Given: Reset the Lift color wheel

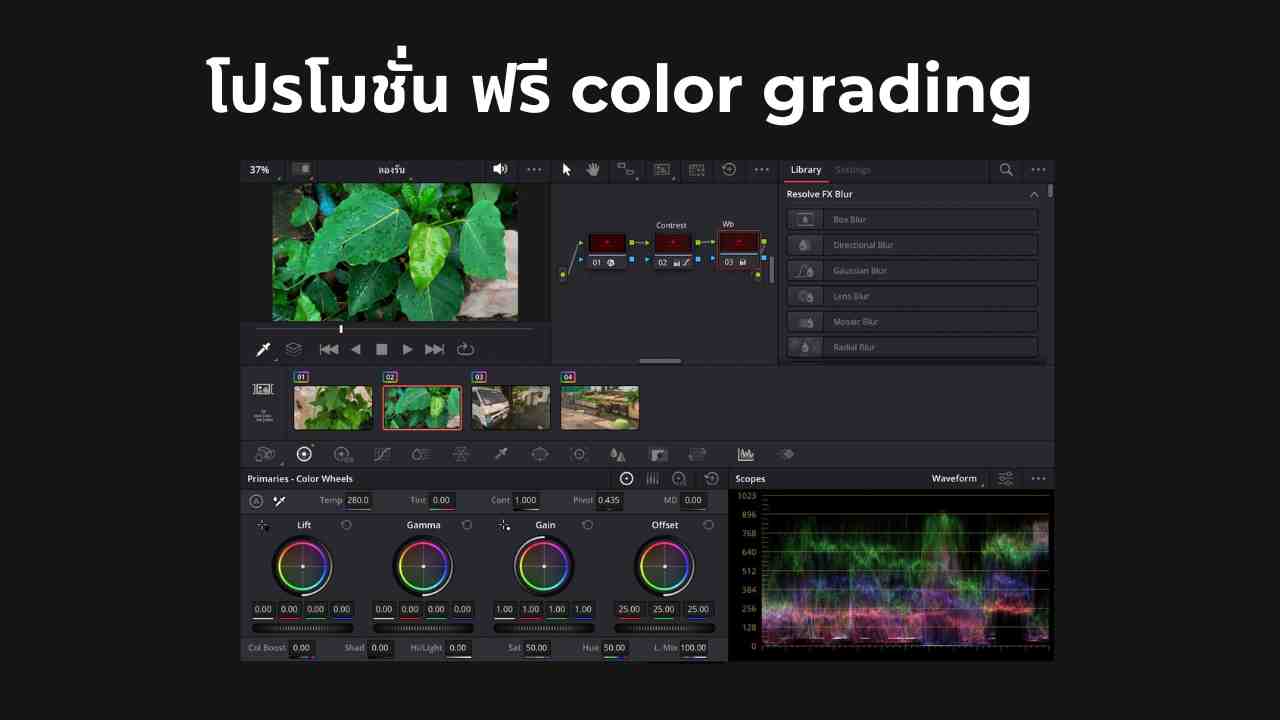Looking at the screenshot, I should 346,525.
